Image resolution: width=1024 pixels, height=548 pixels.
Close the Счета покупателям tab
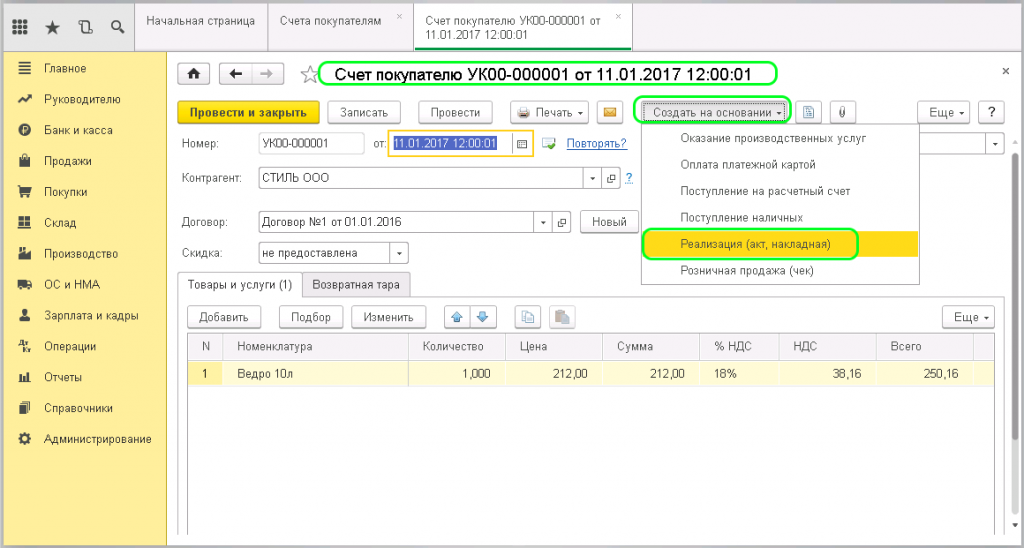(400, 17)
